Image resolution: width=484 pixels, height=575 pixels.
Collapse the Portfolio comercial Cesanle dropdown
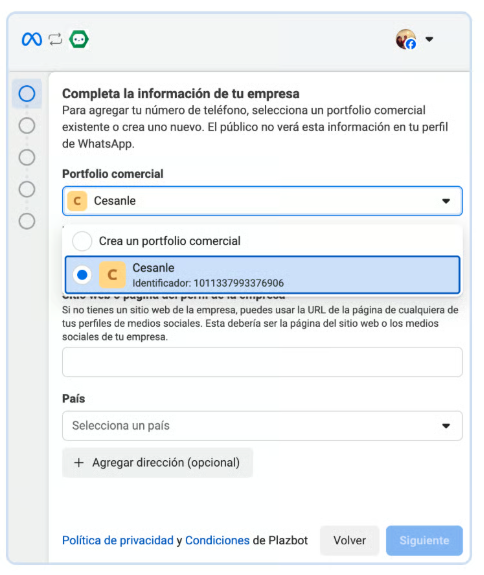click(262, 201)
